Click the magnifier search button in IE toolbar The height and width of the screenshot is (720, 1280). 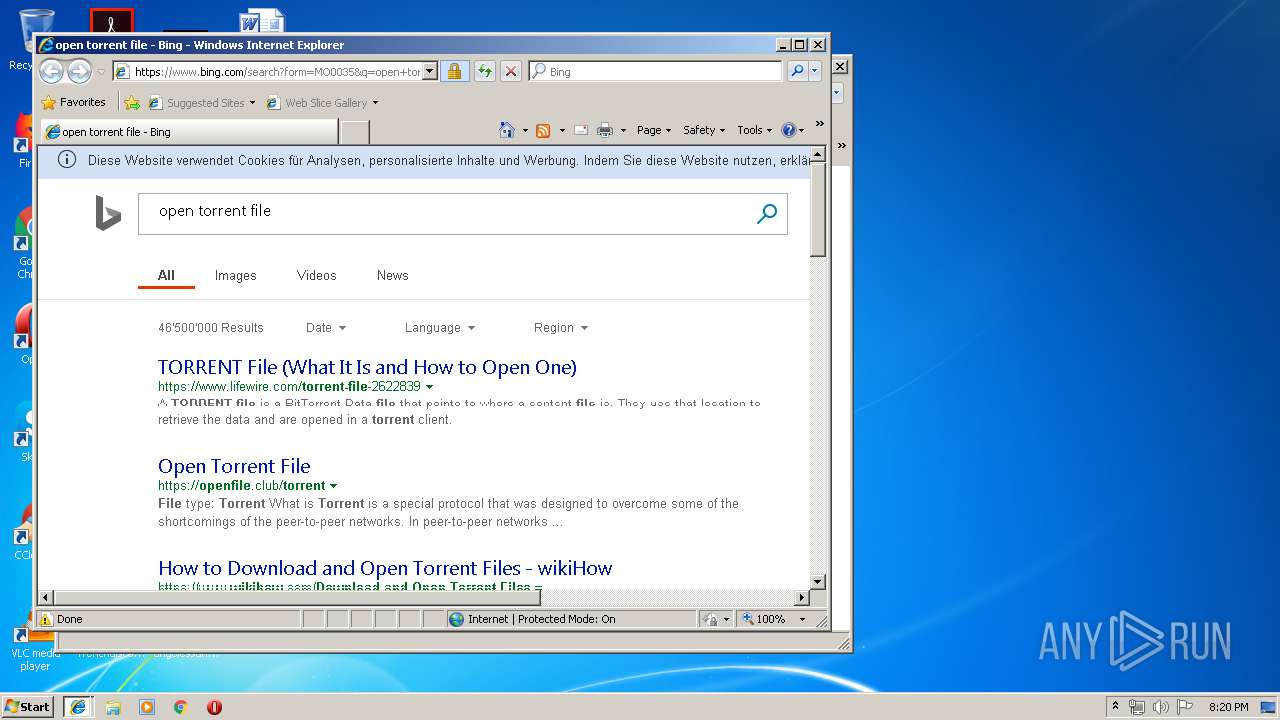tap(797, 71)
